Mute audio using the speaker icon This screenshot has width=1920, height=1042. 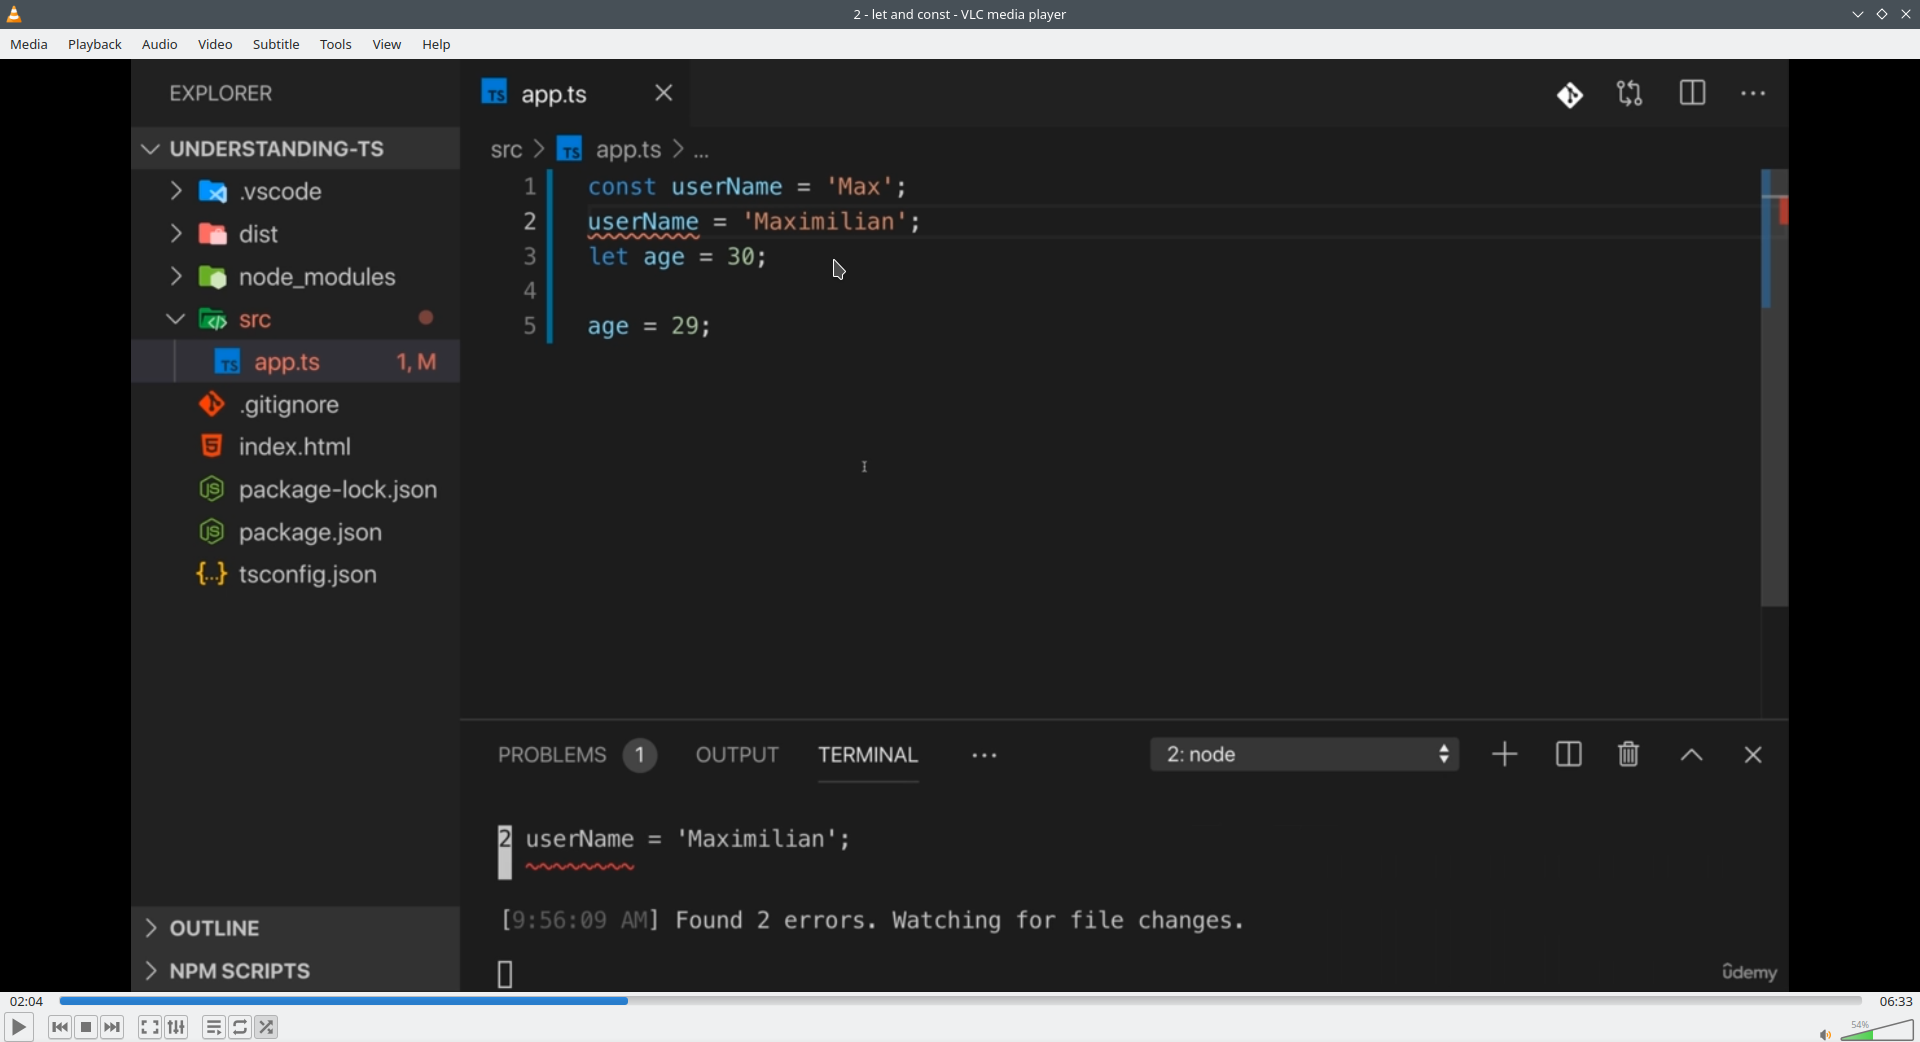[x=1825, y=1034]
